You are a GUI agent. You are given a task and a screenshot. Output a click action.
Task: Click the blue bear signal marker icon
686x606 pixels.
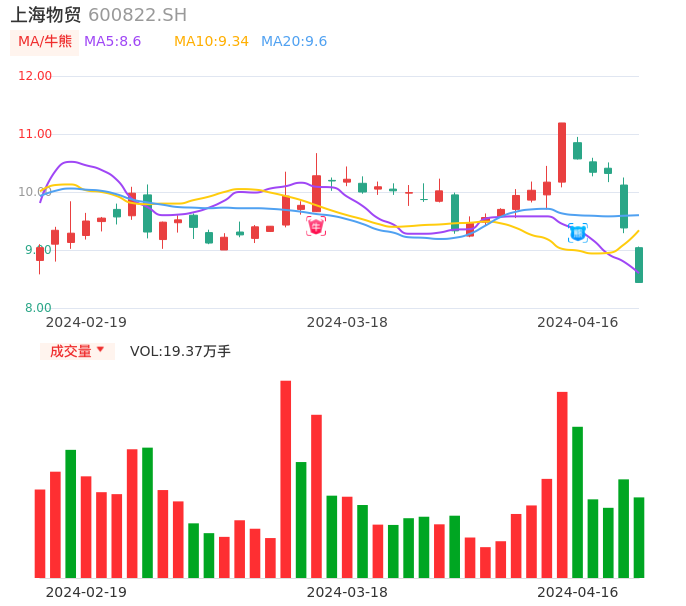[x=578, y=233]
